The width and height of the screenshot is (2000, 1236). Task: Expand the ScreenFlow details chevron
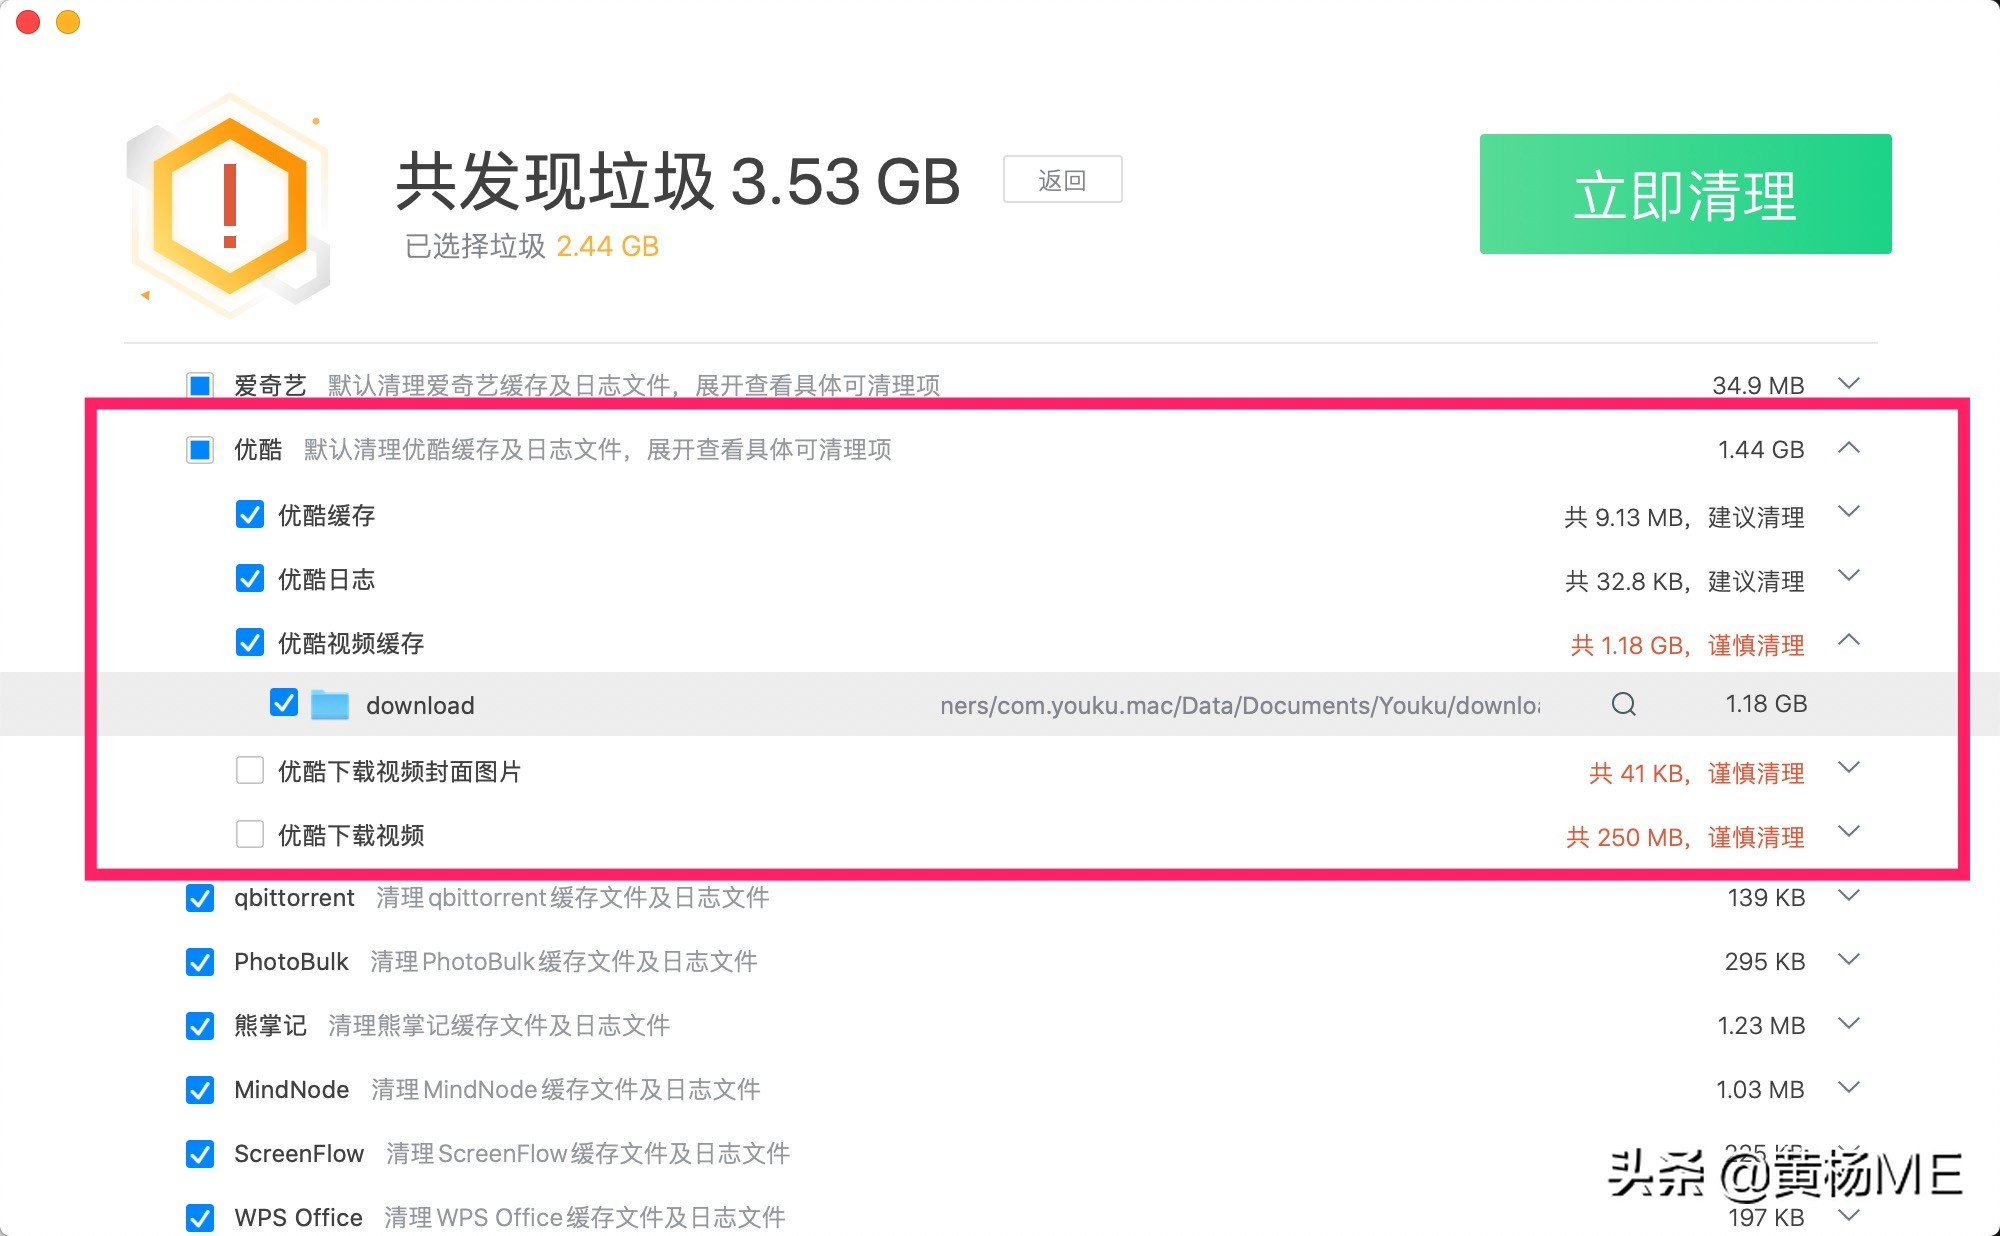[1851, 1153]
